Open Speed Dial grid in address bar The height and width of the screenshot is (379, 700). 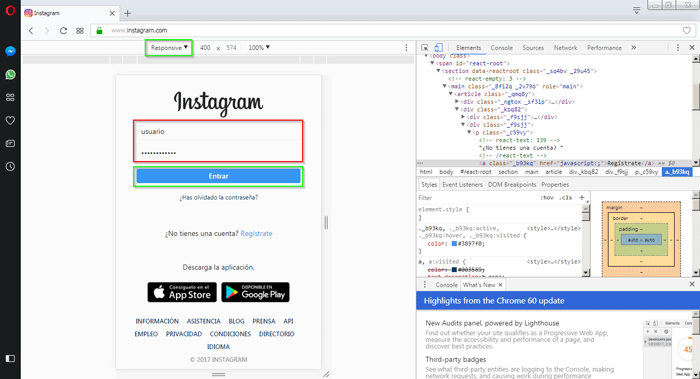(80, 30)
